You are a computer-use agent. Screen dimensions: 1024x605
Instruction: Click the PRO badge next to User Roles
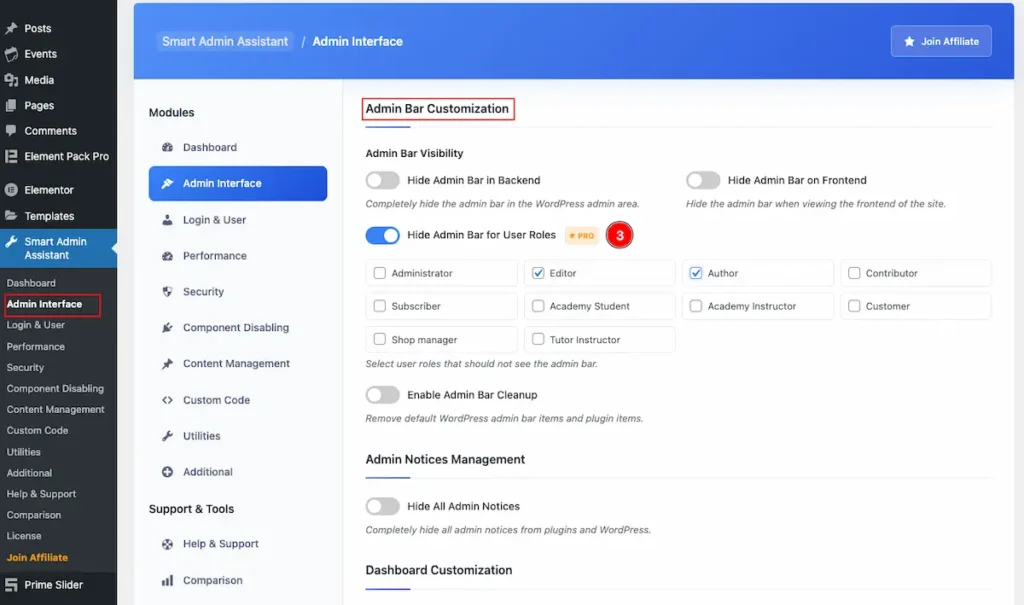pyautogui.click(x=581, y=235)
